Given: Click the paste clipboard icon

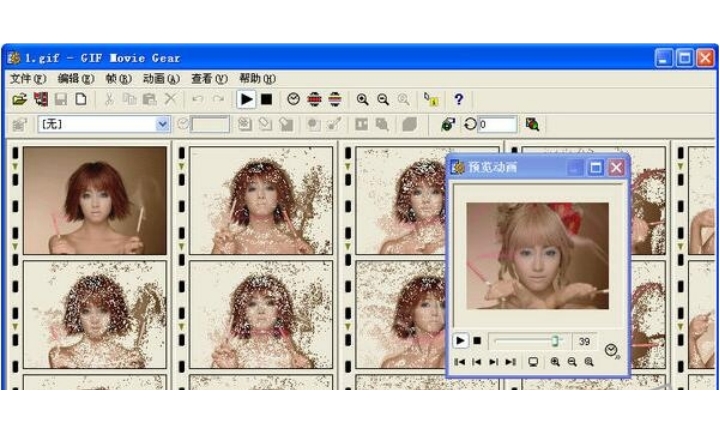Looking at the screenshot, I should [150, 99].
